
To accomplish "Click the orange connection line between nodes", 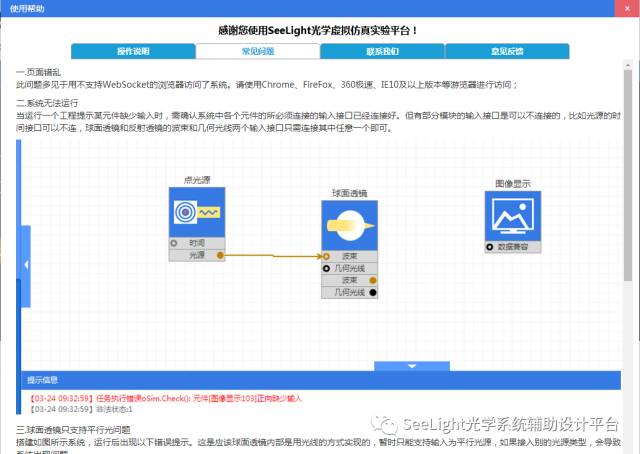I will tap(270, 256).
